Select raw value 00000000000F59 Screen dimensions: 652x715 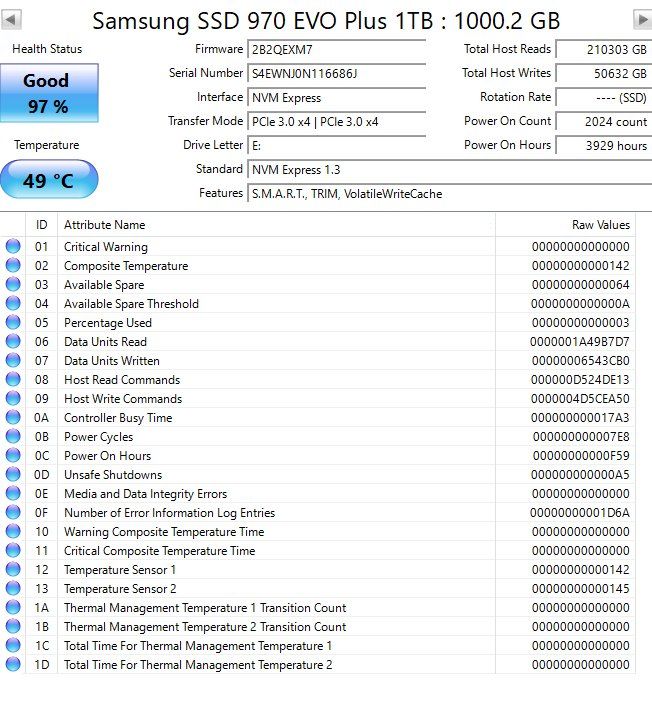click(581, 456)
